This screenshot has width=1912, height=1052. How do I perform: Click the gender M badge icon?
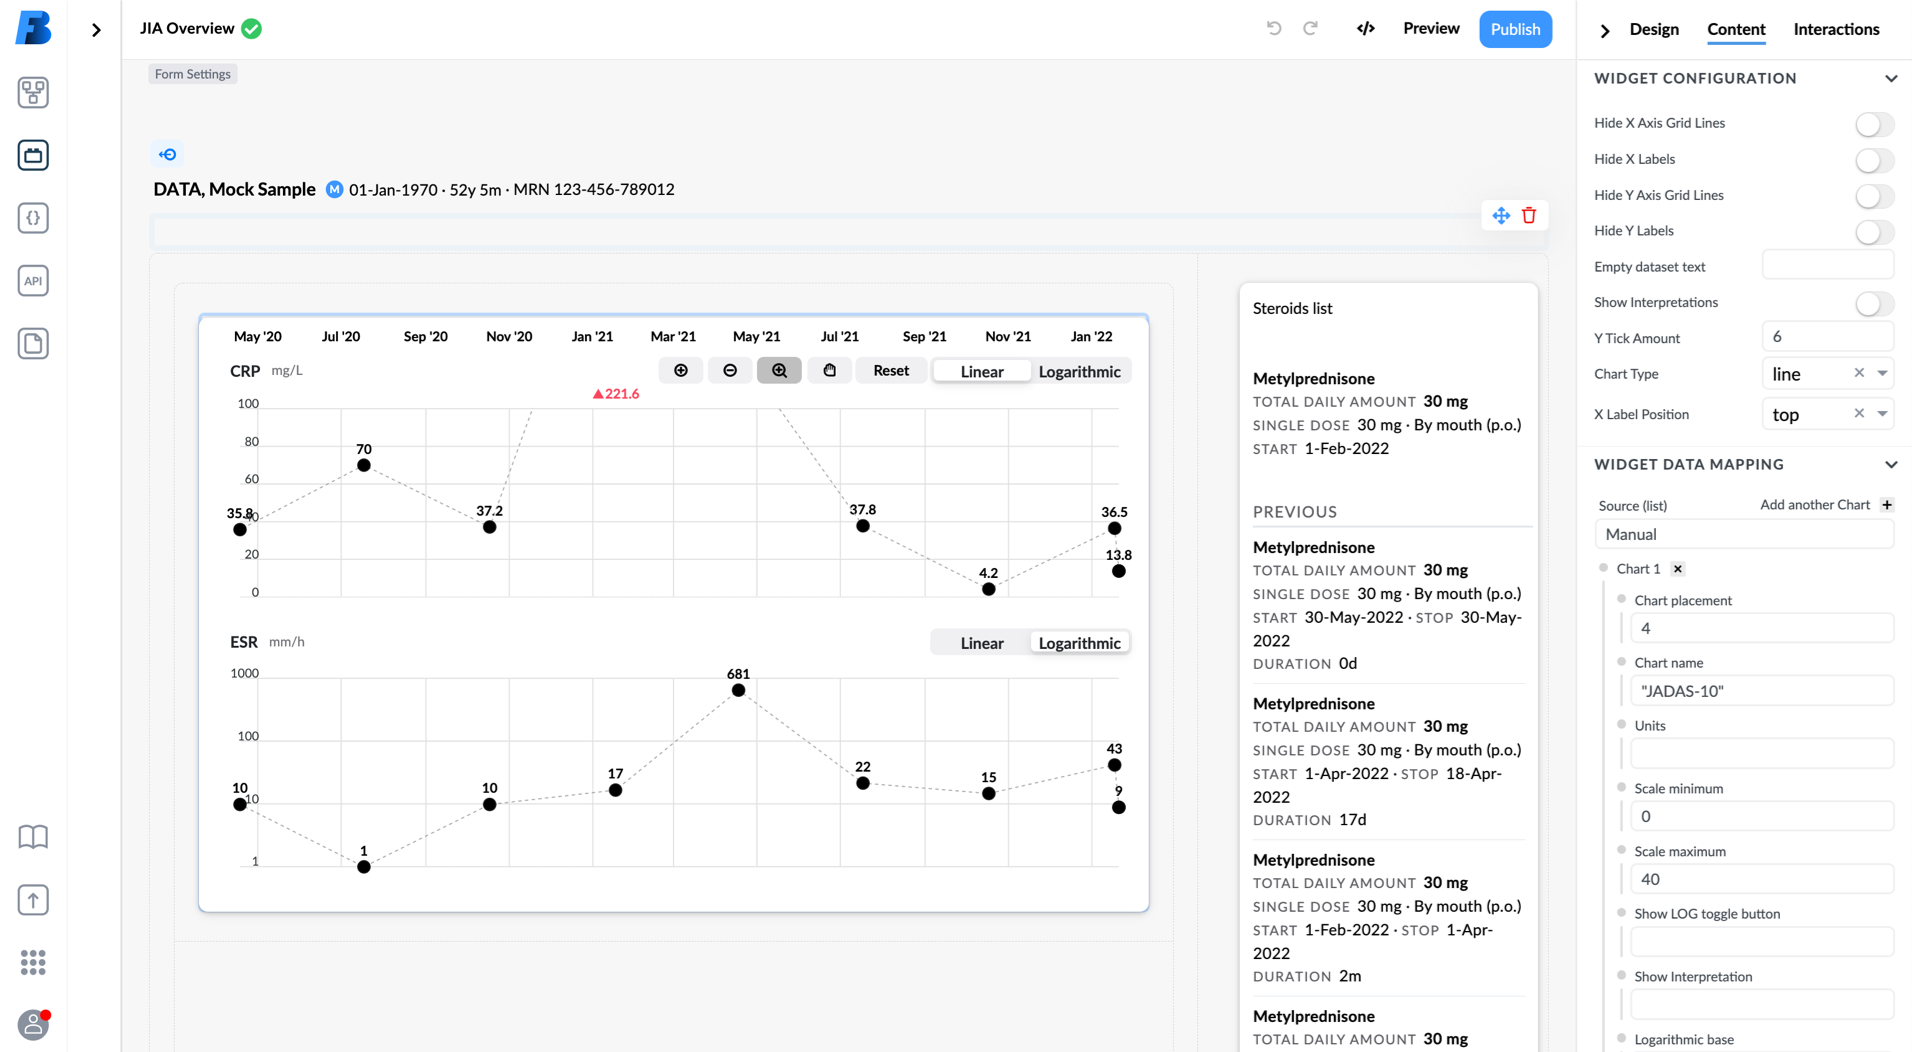[x=334, y=189]
